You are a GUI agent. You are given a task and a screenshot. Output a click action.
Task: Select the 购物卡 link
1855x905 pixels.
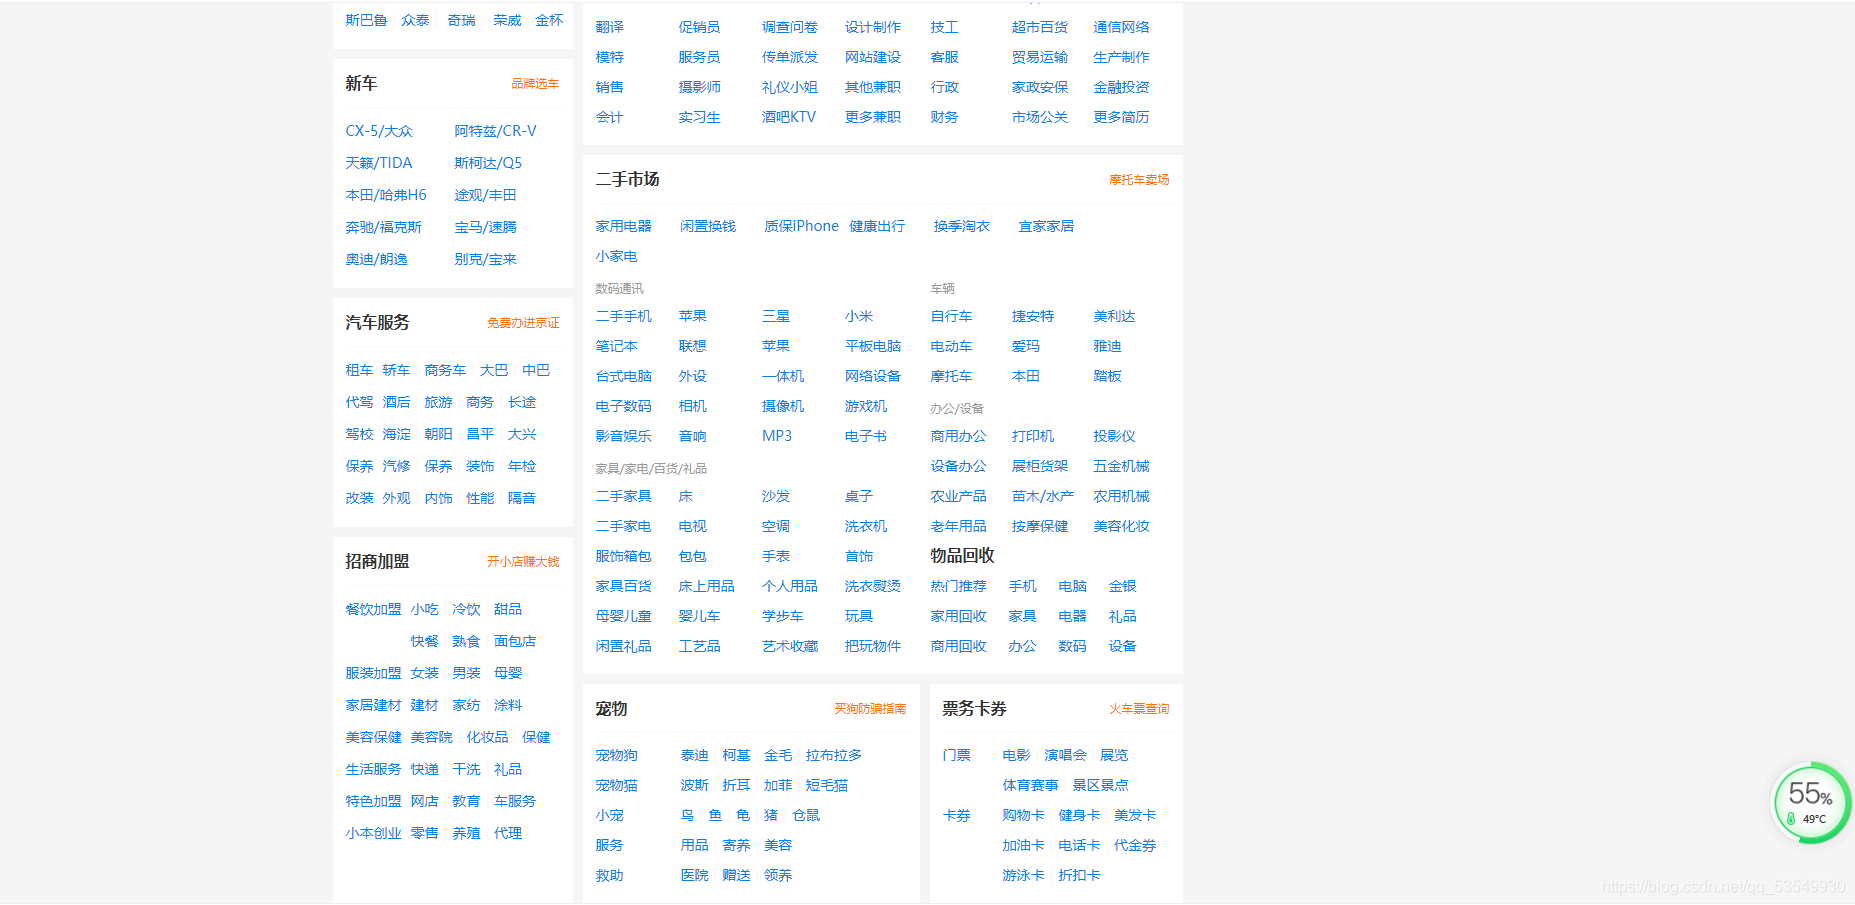pyautogui.click(x=1023, y=815)
